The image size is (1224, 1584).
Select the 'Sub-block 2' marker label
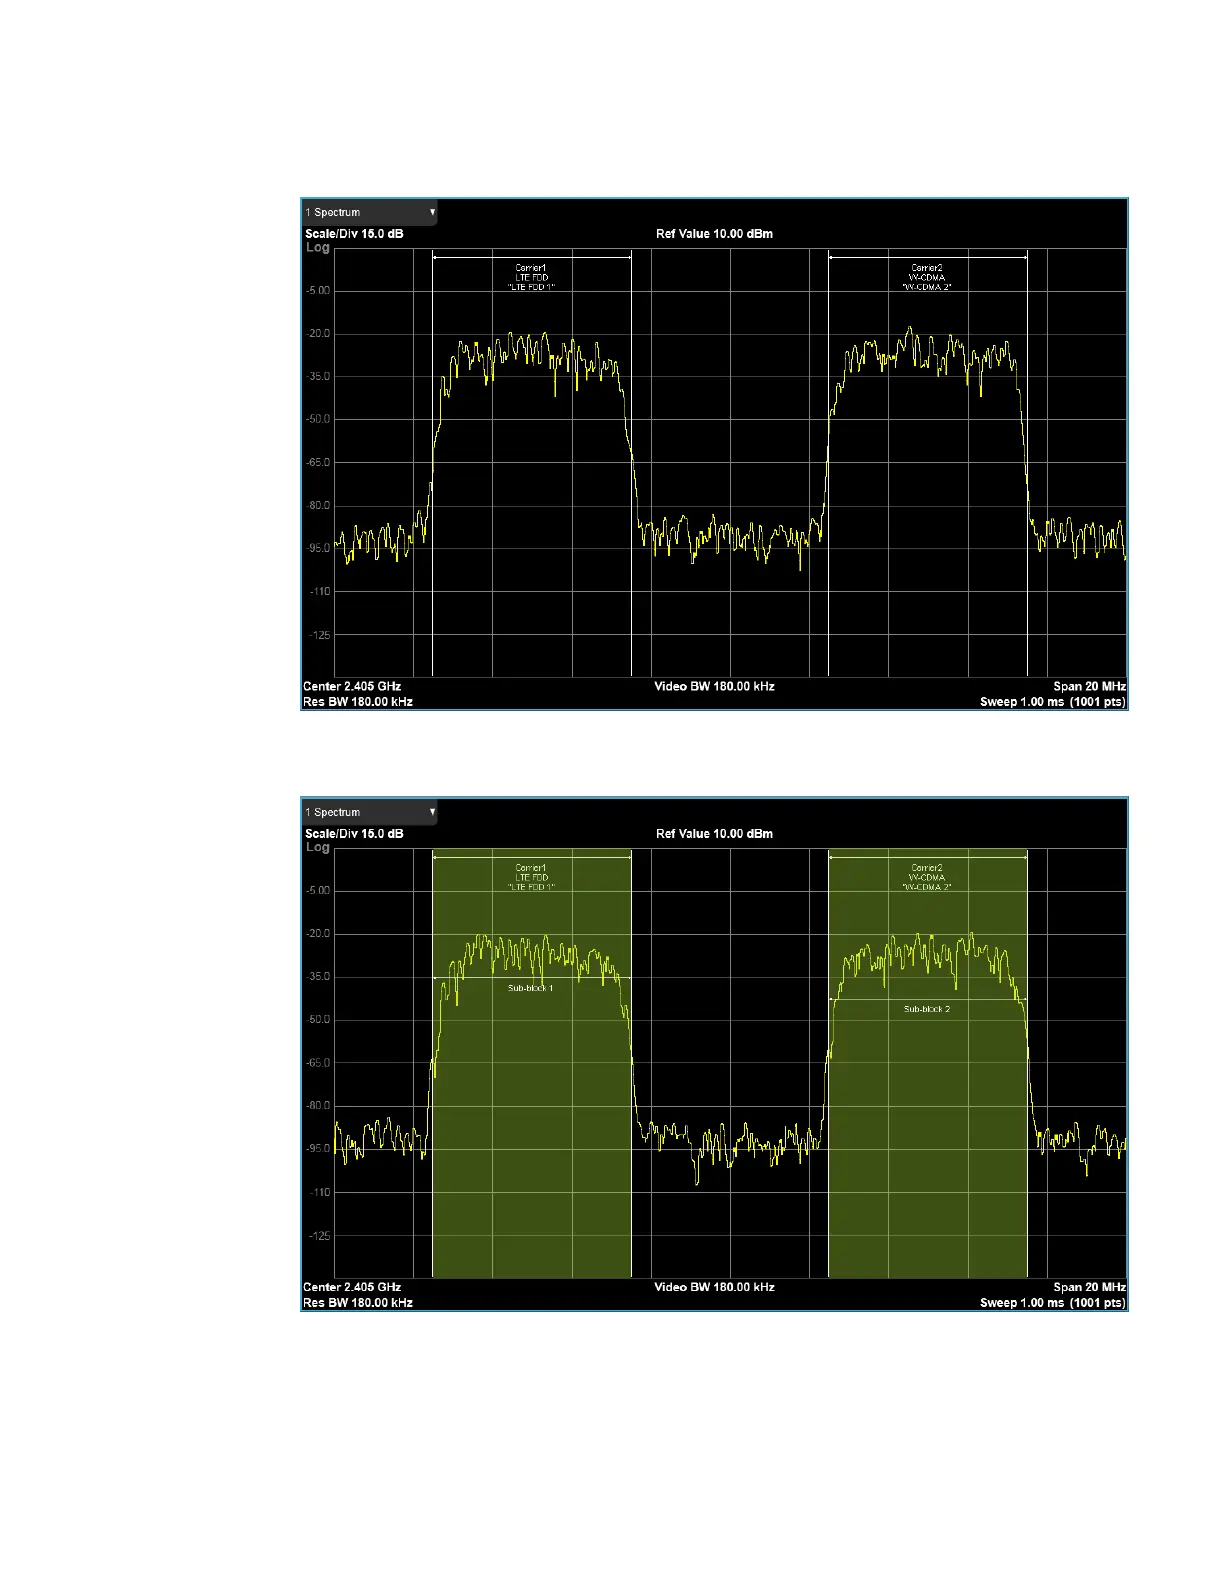pyautogui.click(x=927, y=1009)
